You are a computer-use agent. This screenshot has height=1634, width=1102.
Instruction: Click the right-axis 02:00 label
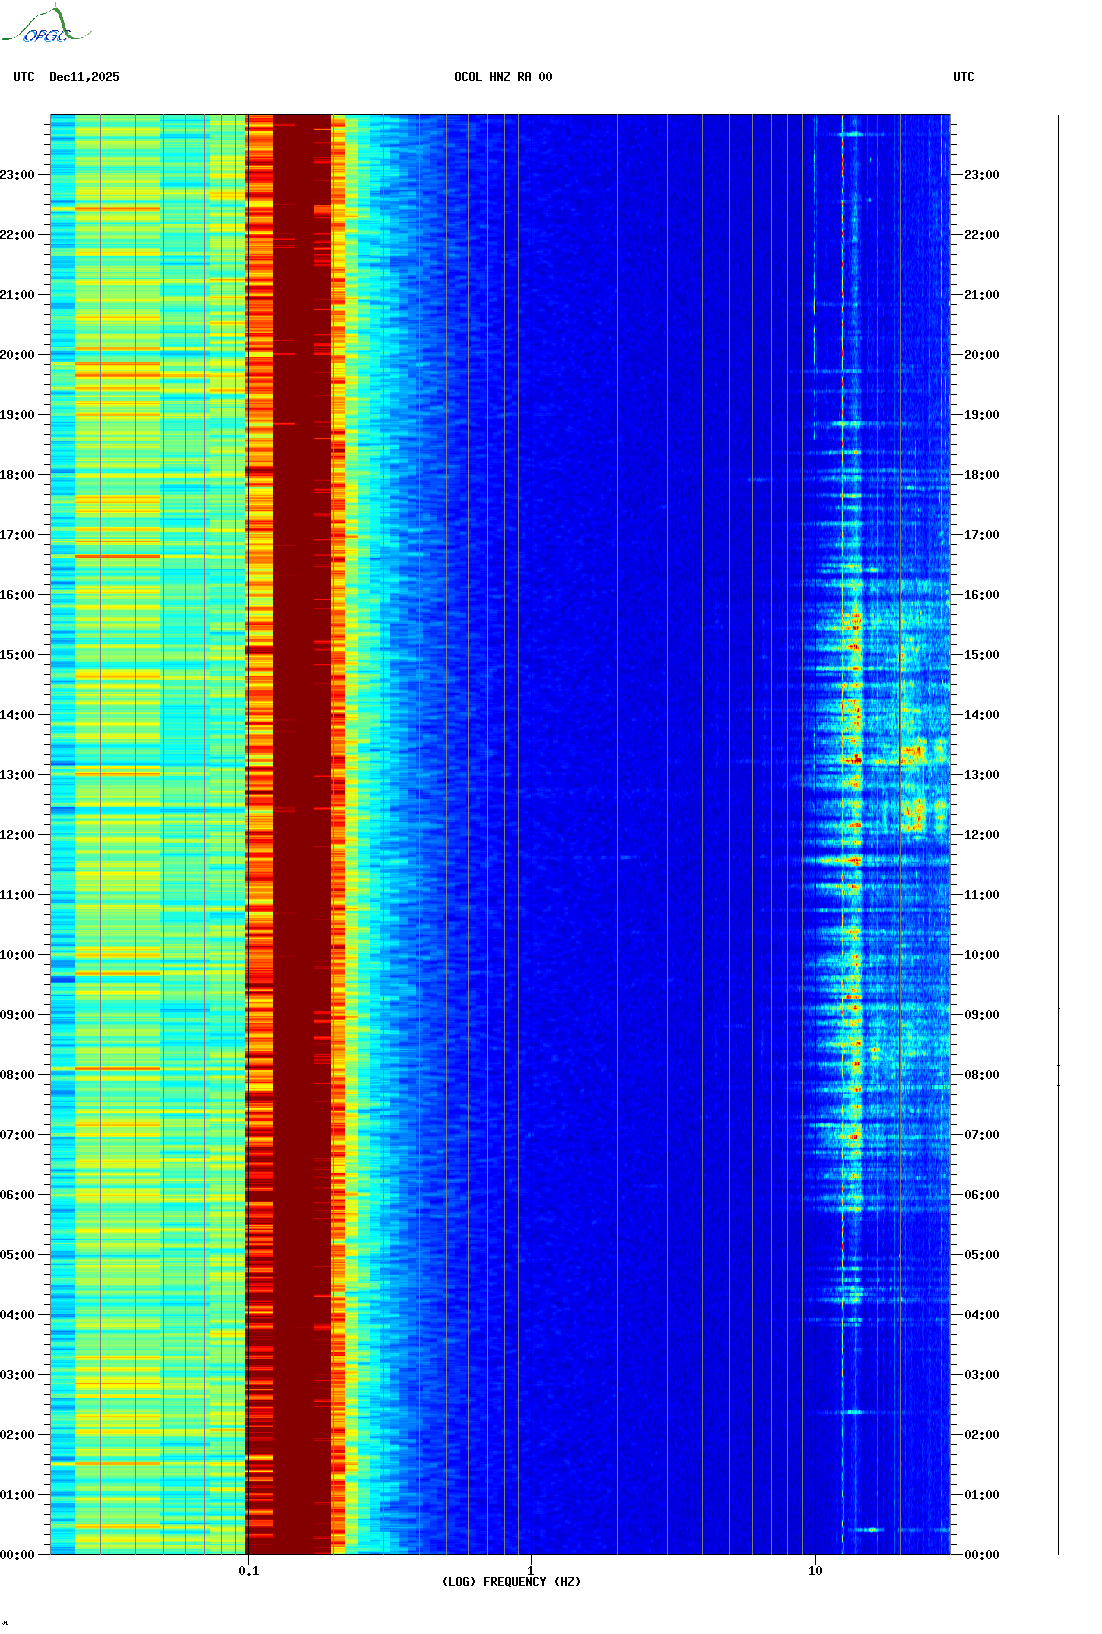(982, 1435)
